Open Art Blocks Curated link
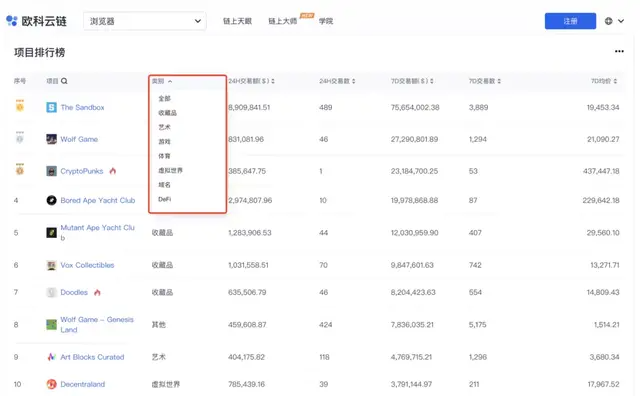 click(x=92, y=357)
